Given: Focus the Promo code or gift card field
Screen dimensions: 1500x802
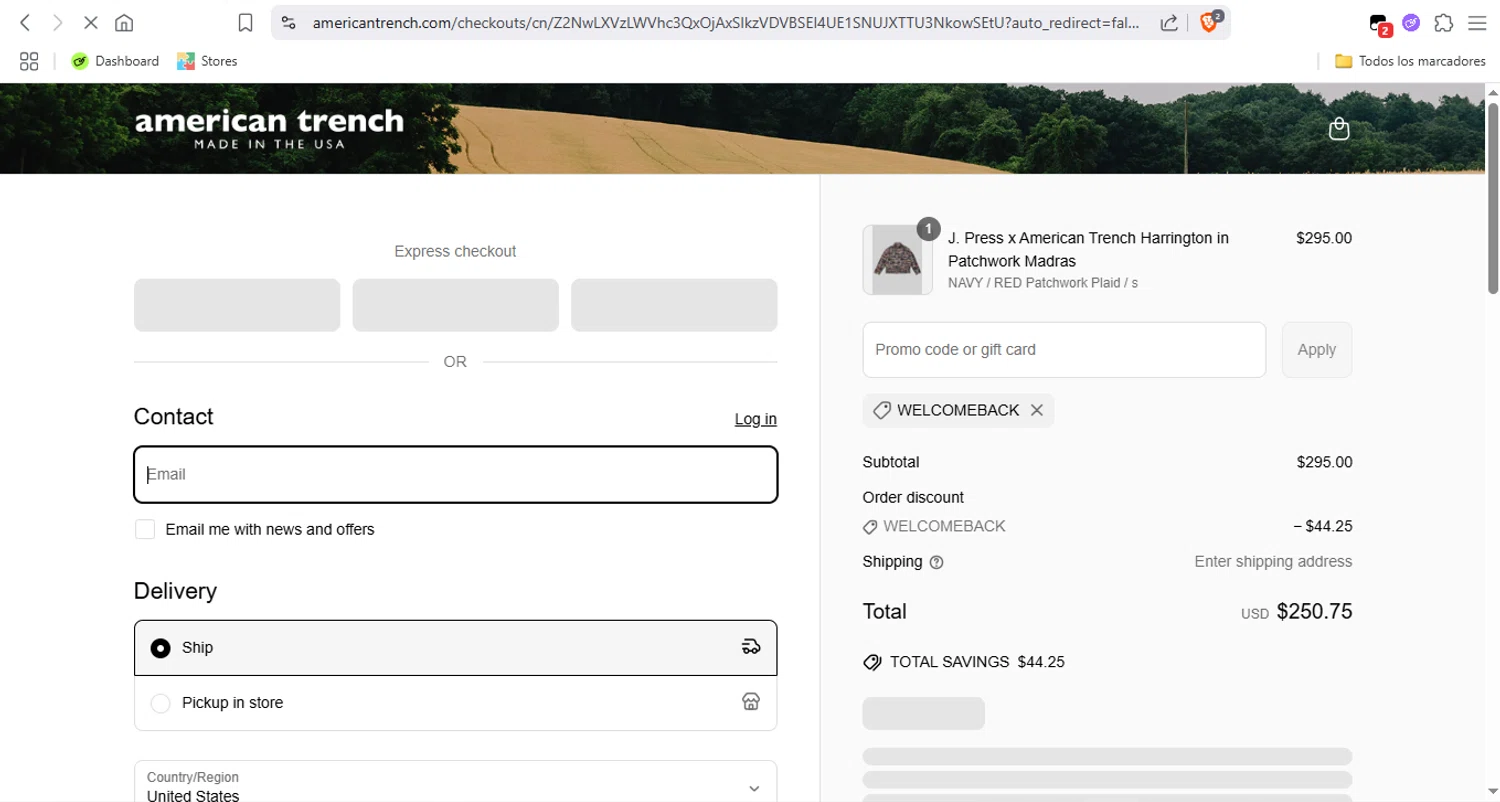Looking at the screenshot, I should 1064,349.
